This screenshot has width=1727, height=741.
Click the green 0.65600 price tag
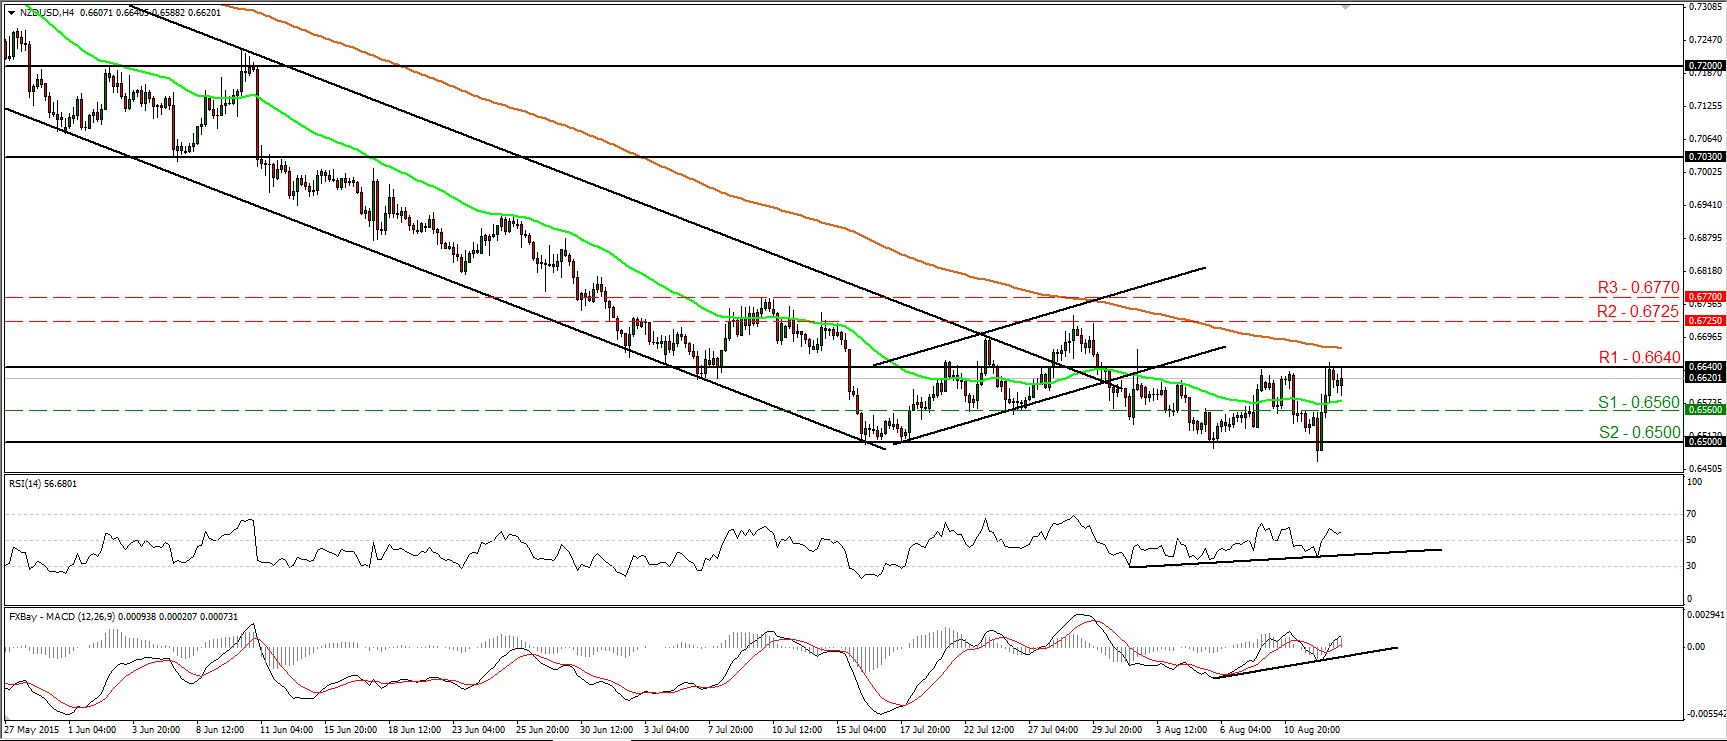pyautogui.click(x=1705, y=410)
